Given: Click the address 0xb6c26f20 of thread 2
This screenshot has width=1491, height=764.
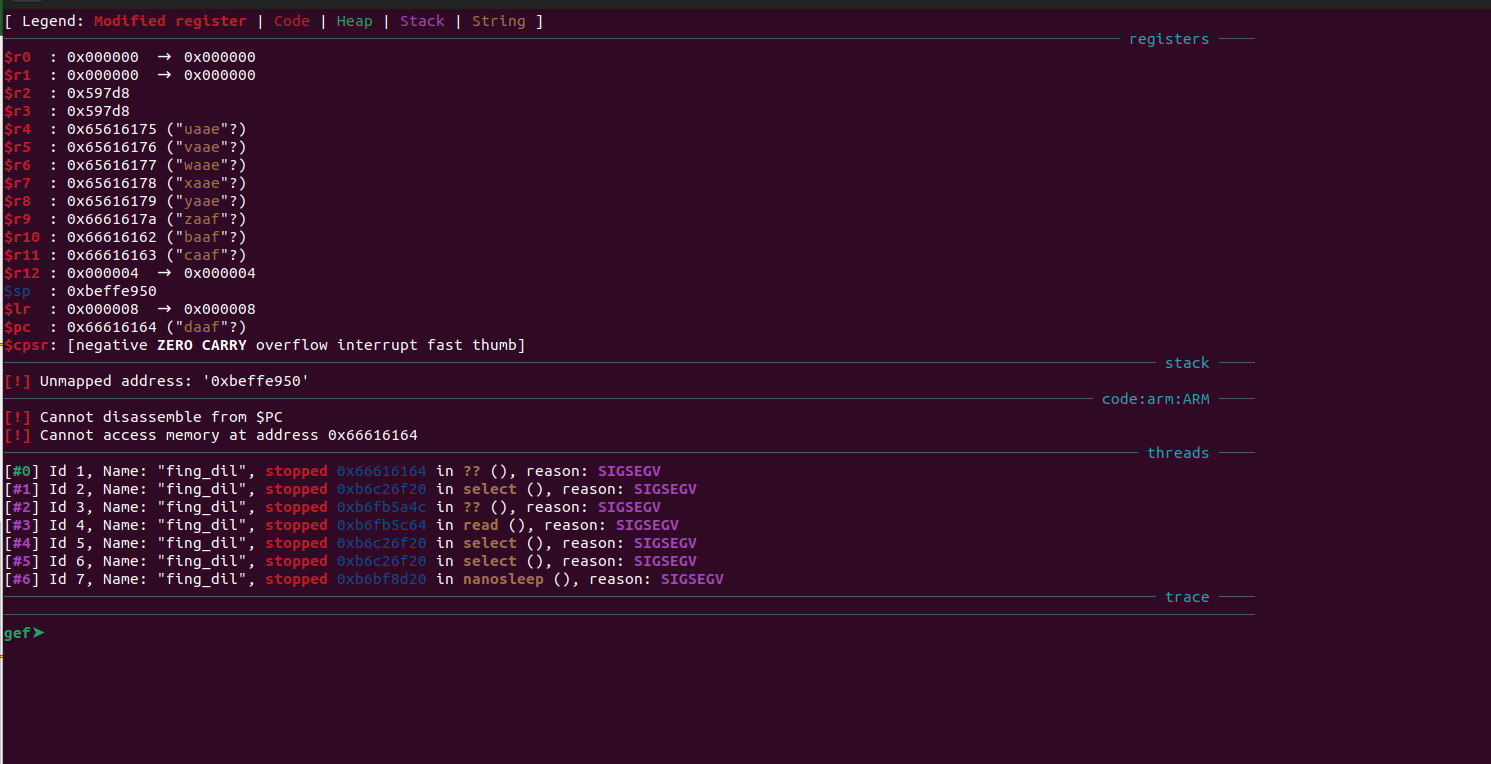Looking at the screenshot, I should coord(381,488).
